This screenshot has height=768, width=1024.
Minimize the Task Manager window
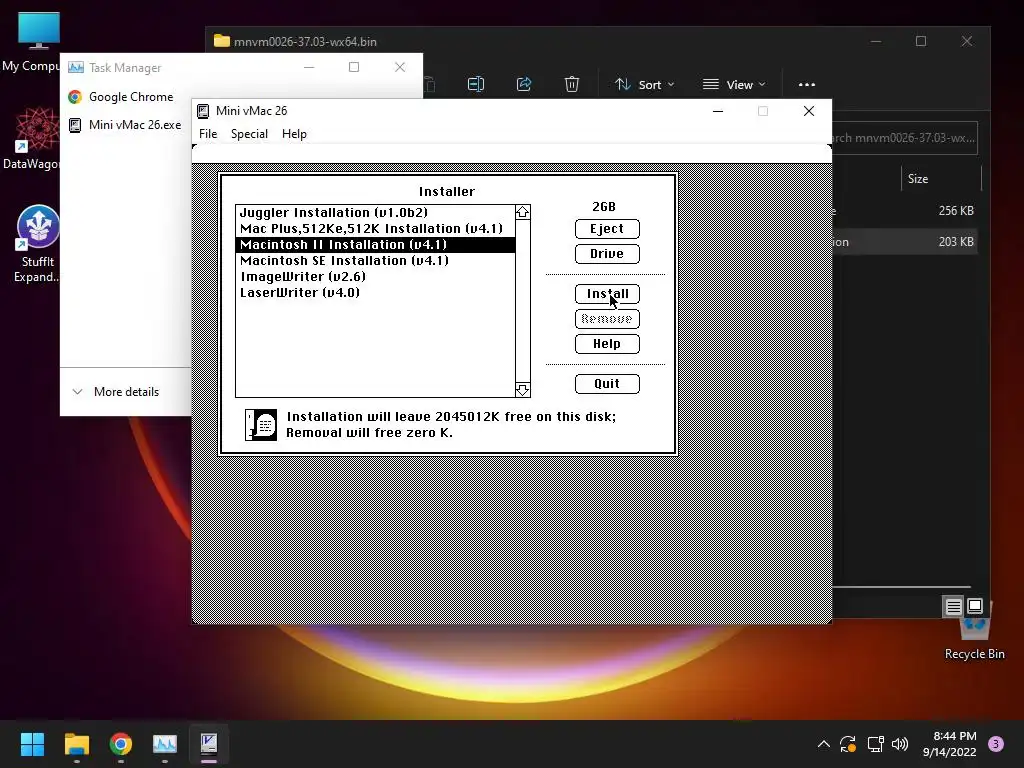click(309, 67)
